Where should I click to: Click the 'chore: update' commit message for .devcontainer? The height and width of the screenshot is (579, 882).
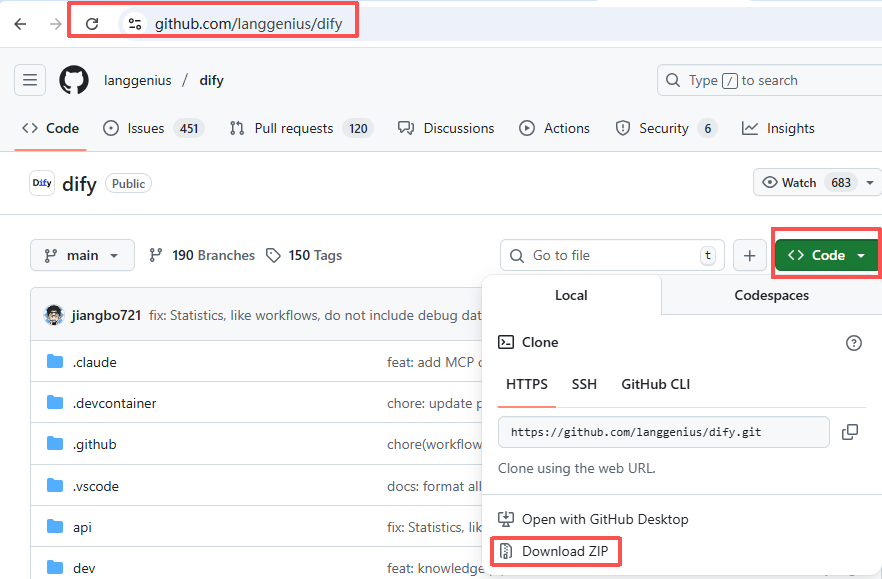(x=434, y=403)
